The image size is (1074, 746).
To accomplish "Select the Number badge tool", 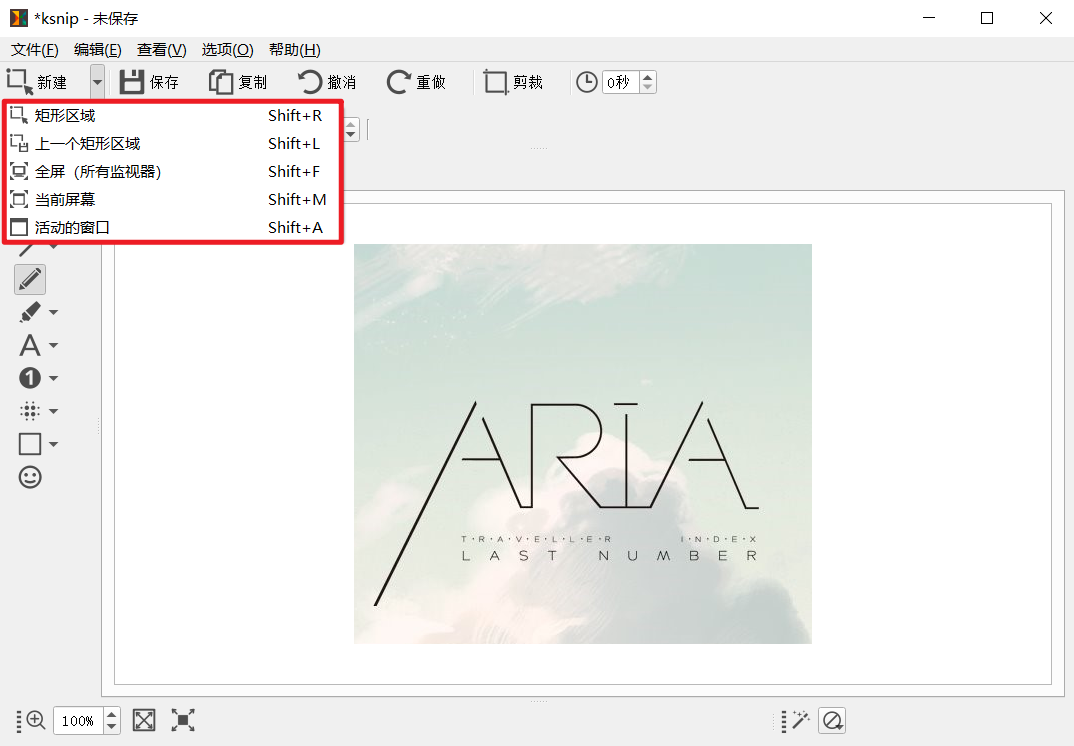I will coord(30,378).
